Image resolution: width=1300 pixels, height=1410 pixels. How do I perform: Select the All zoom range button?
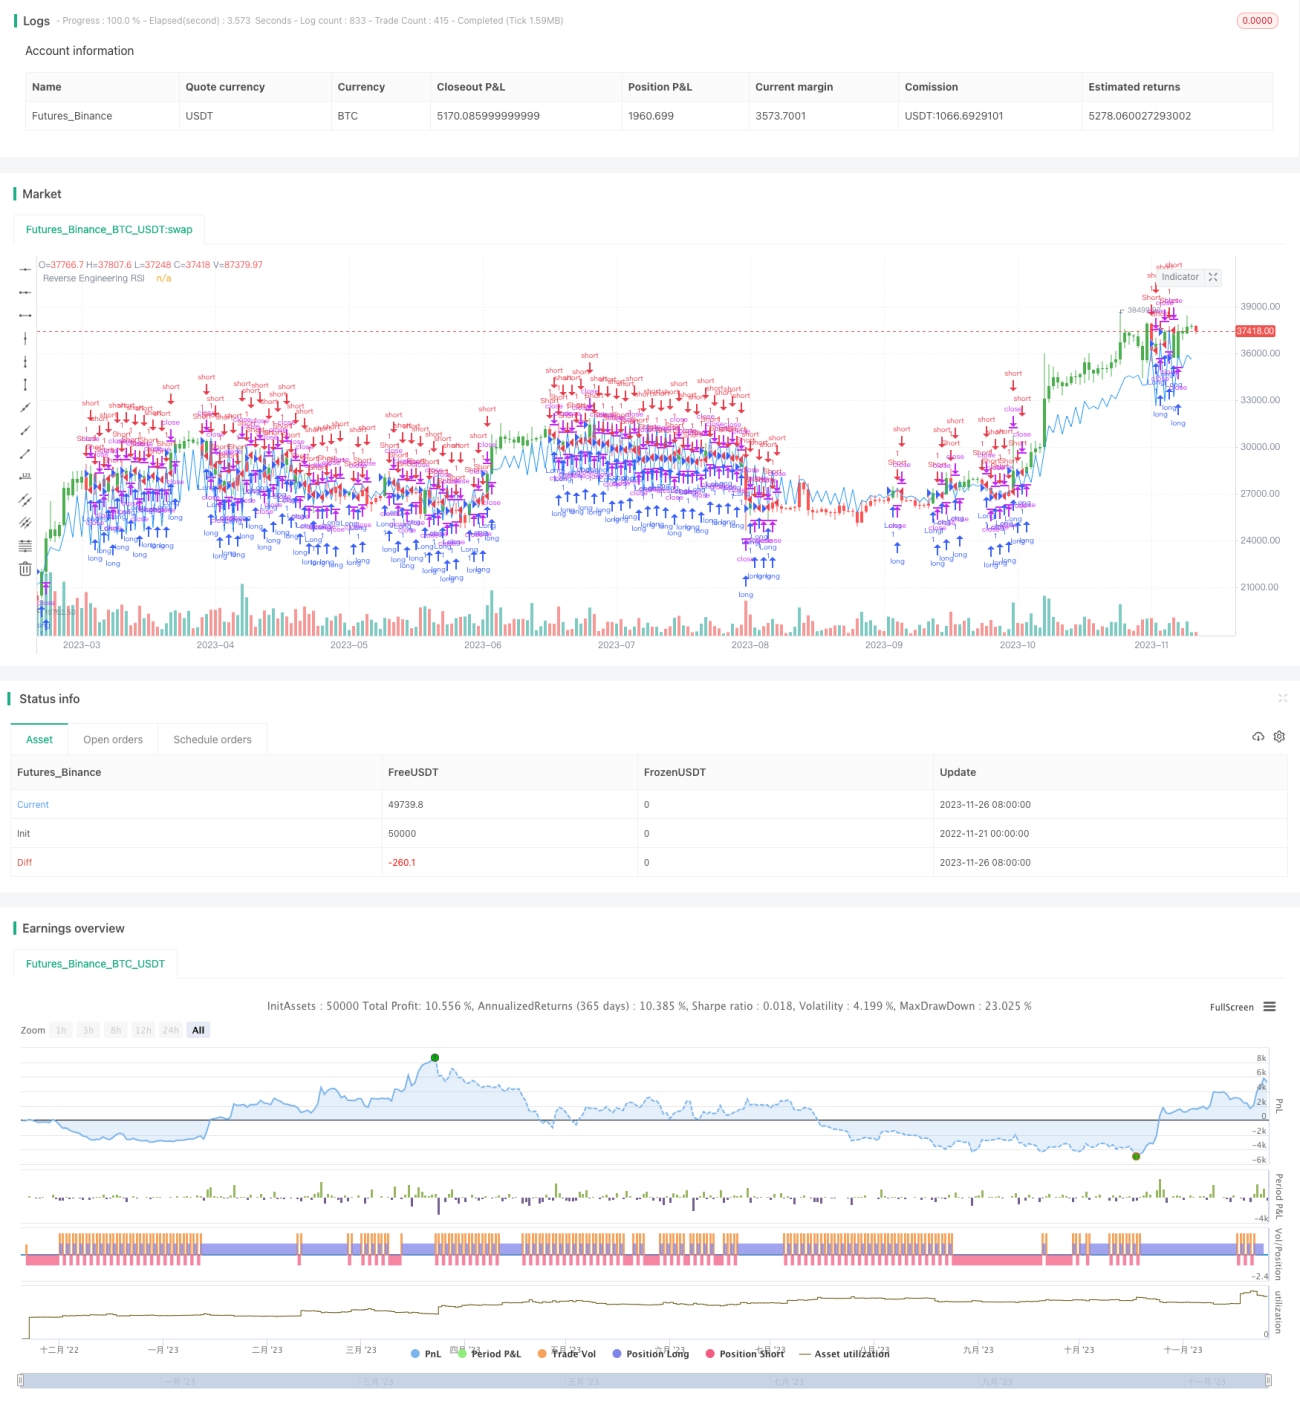coord(198,1030)
